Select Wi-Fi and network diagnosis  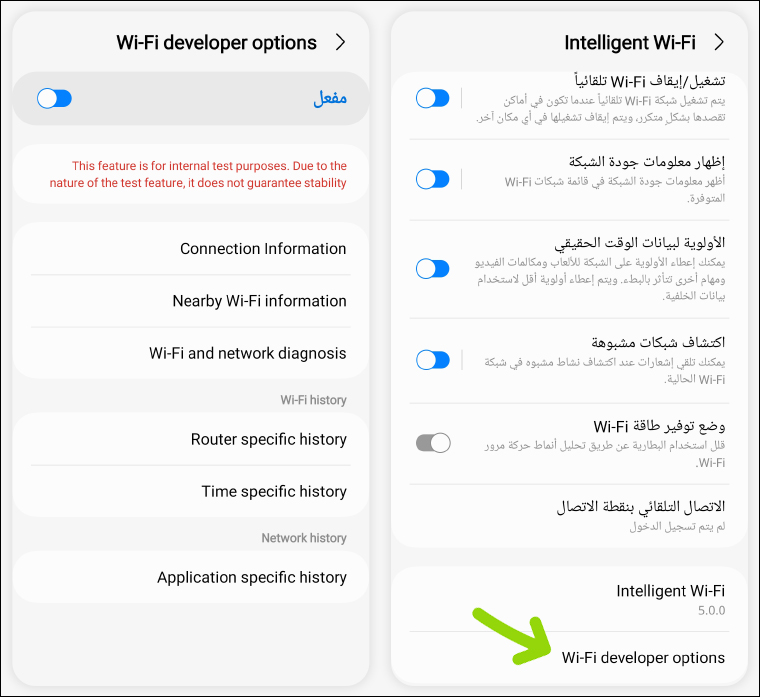tap(248, 353)
